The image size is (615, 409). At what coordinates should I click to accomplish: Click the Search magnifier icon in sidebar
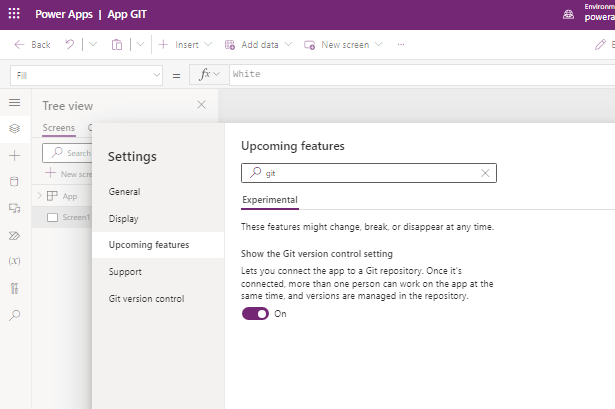[15, 315]
